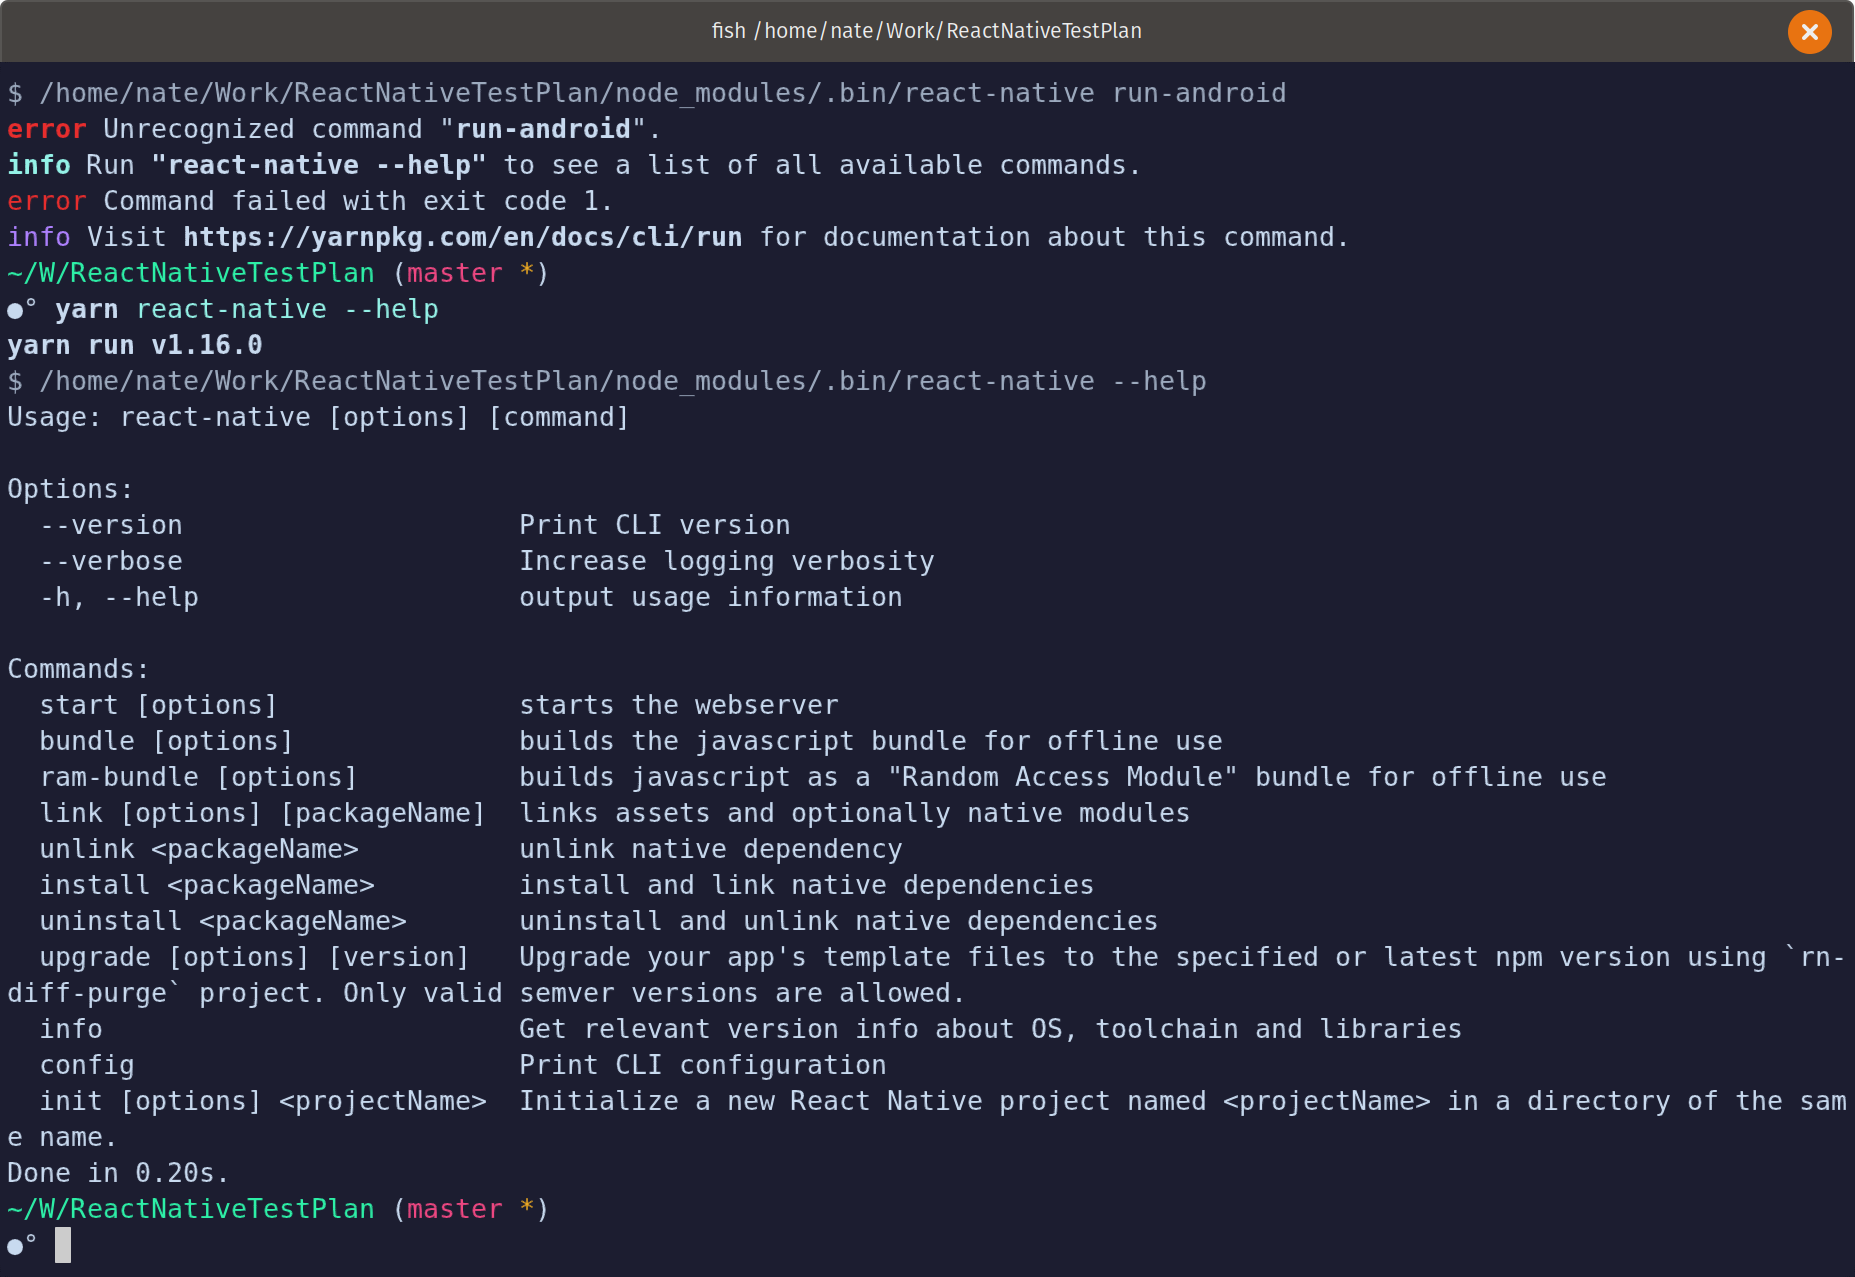Click the 'master' branch name in the upper prompt
This screenshot has height=1277, width=1855.
click(x=455, y=273)
